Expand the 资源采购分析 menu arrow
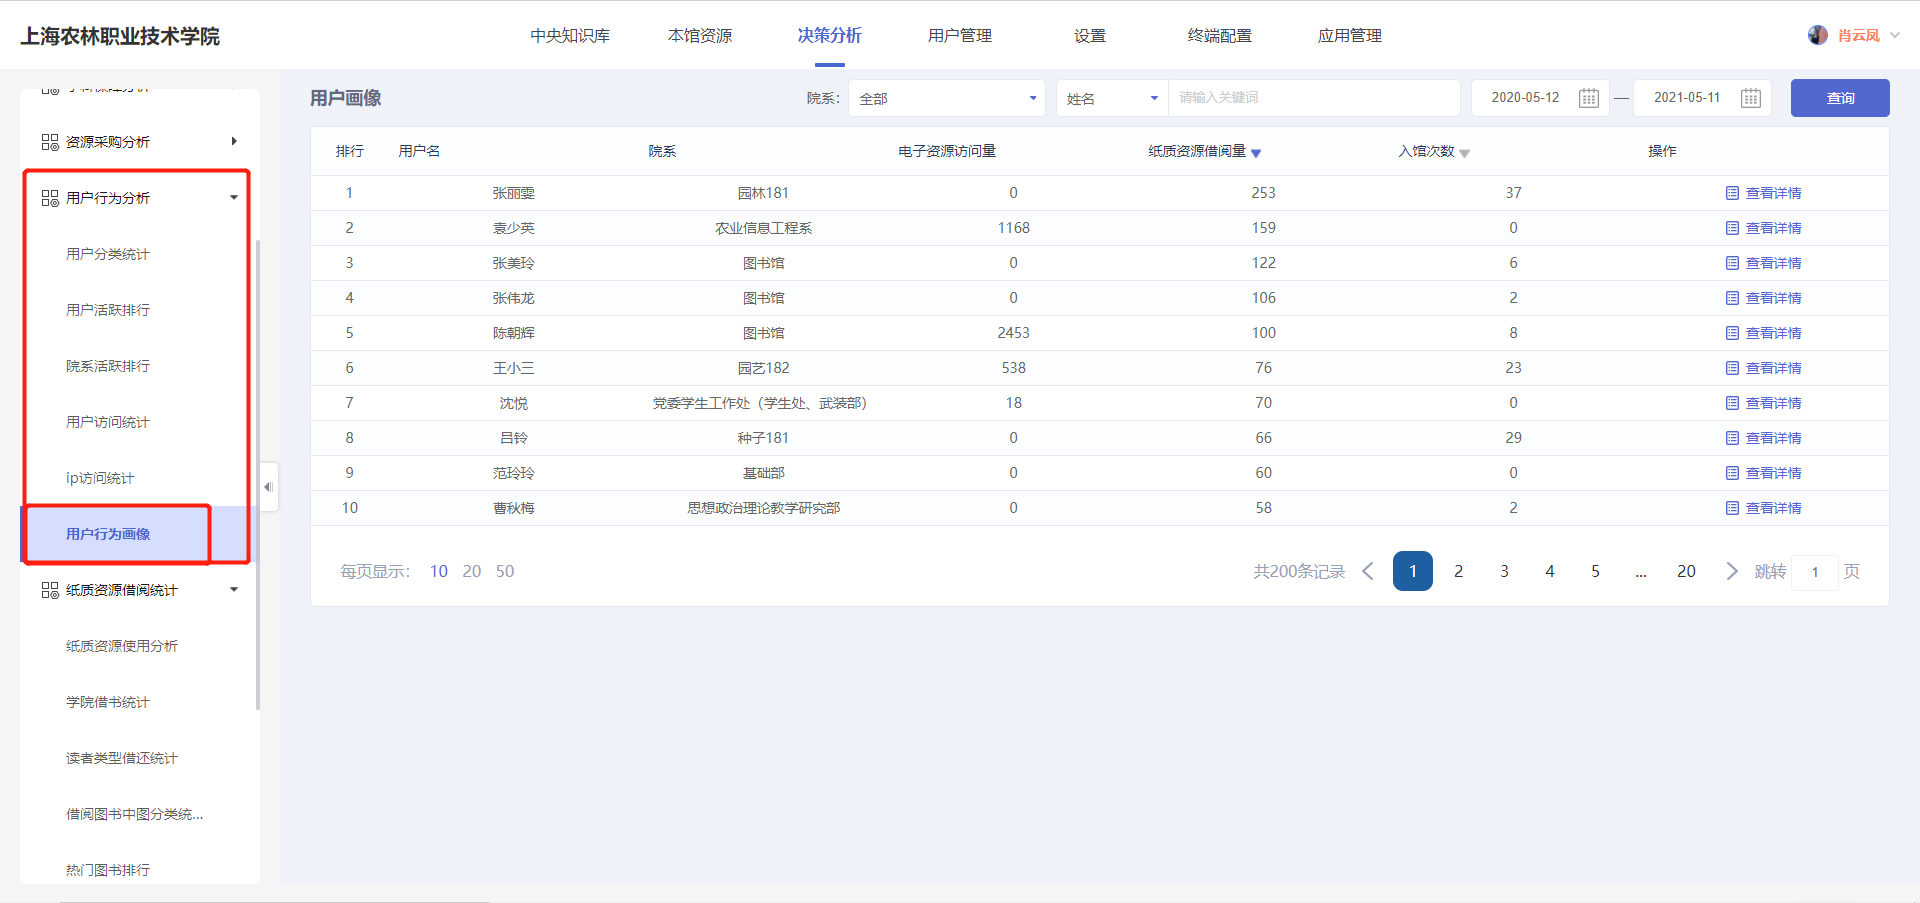The width and height of the screenshot is (1920, 903). [x=234, y=141]
